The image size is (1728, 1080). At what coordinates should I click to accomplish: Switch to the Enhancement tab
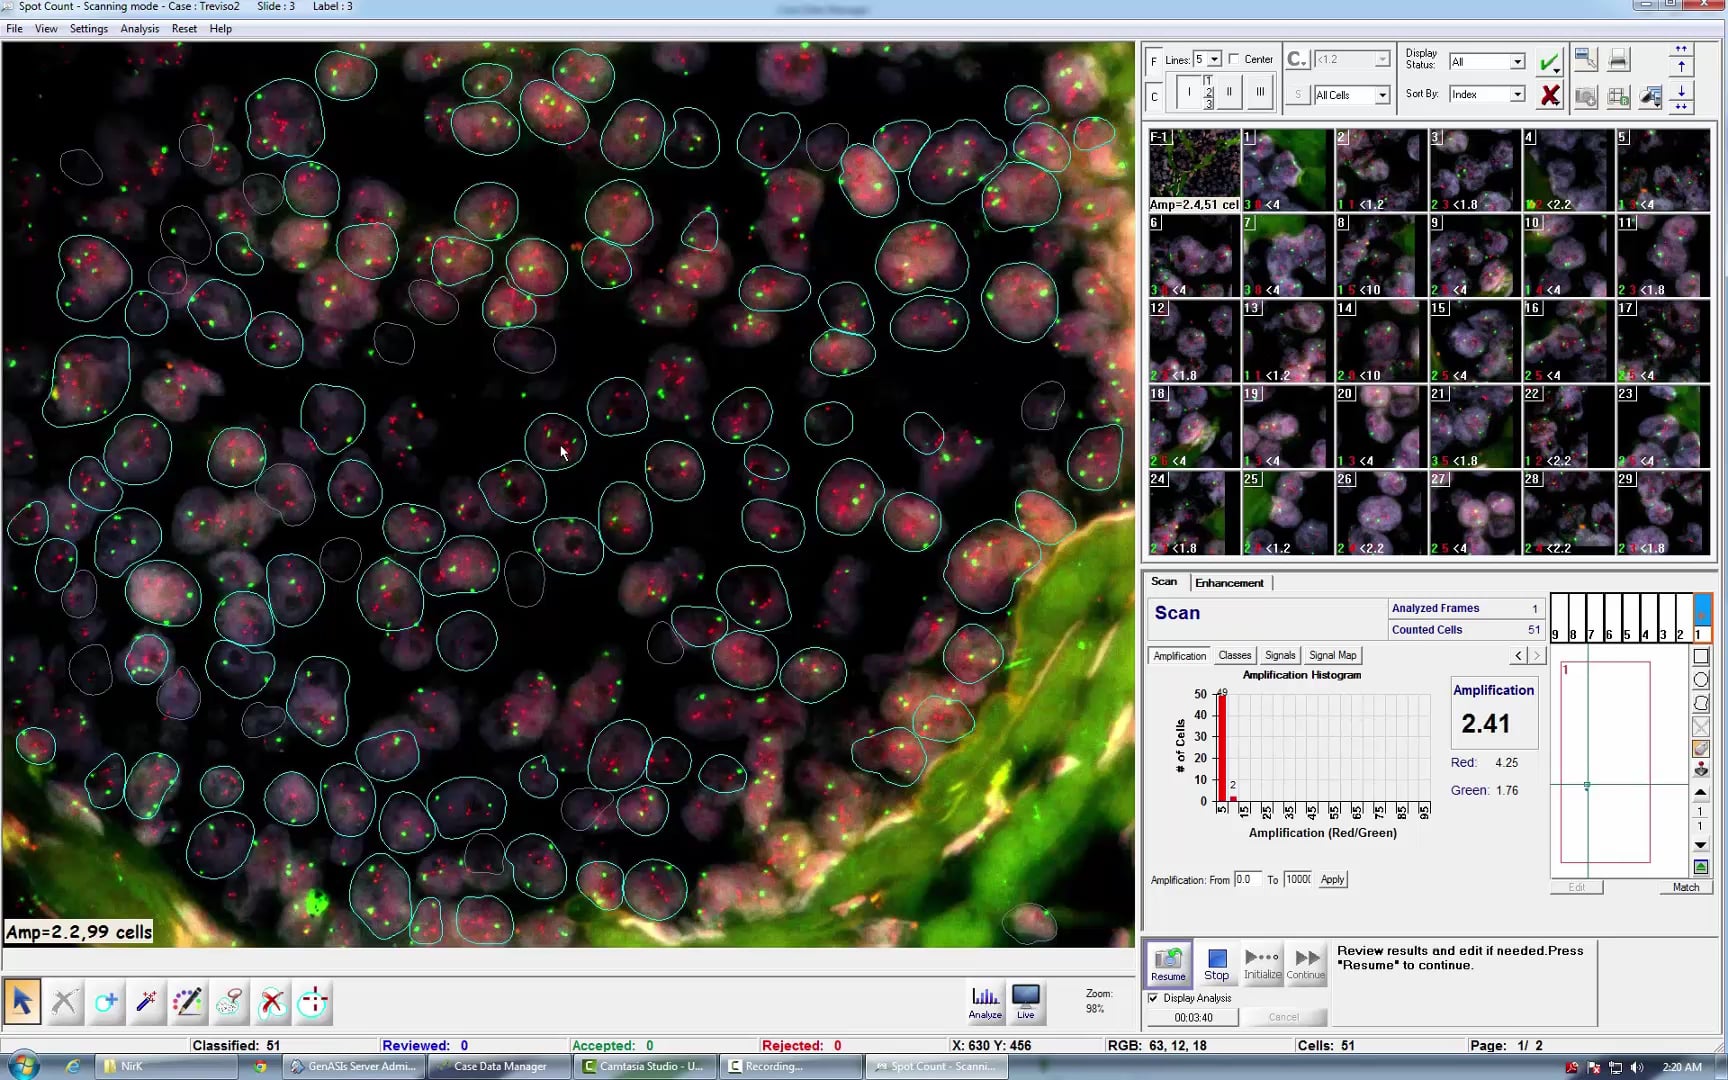1229,583
